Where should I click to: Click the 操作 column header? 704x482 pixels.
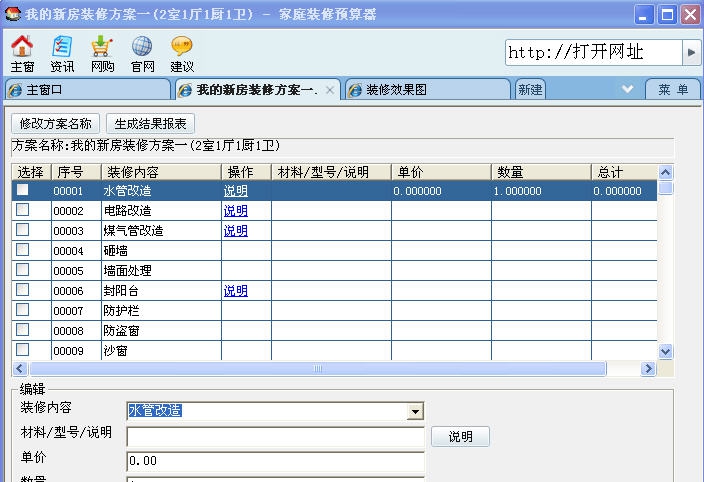[246, 172]
